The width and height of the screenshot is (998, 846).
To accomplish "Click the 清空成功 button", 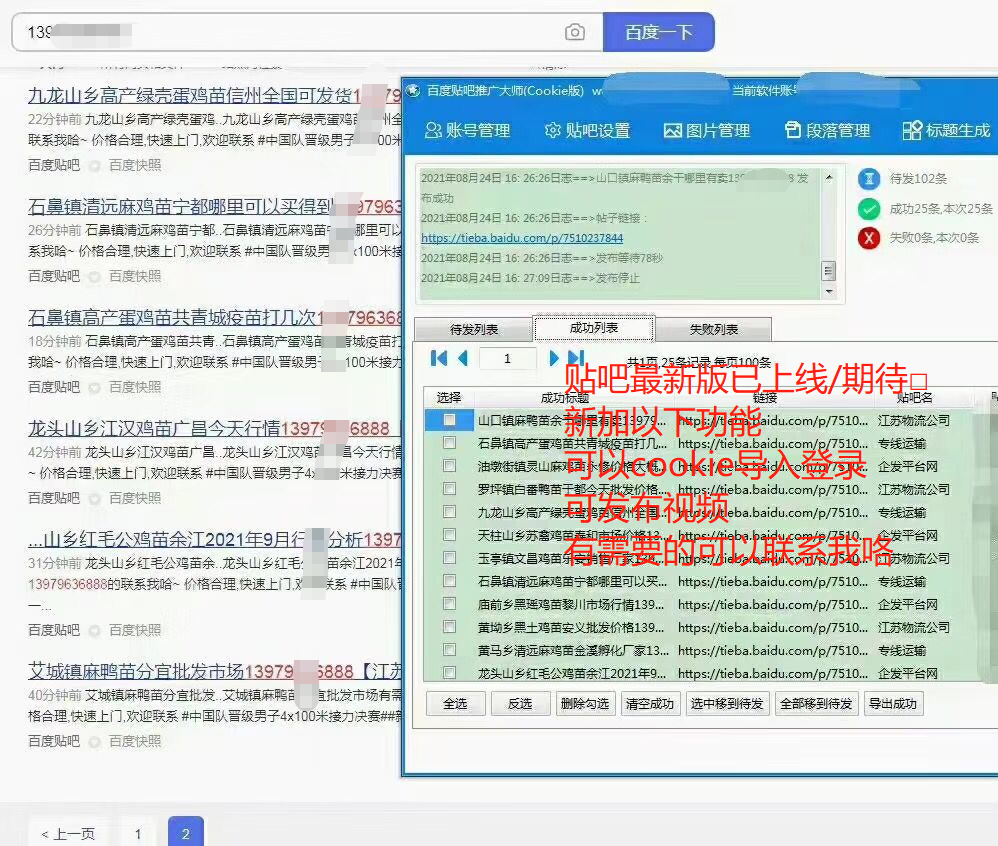I will pos(650,704).
